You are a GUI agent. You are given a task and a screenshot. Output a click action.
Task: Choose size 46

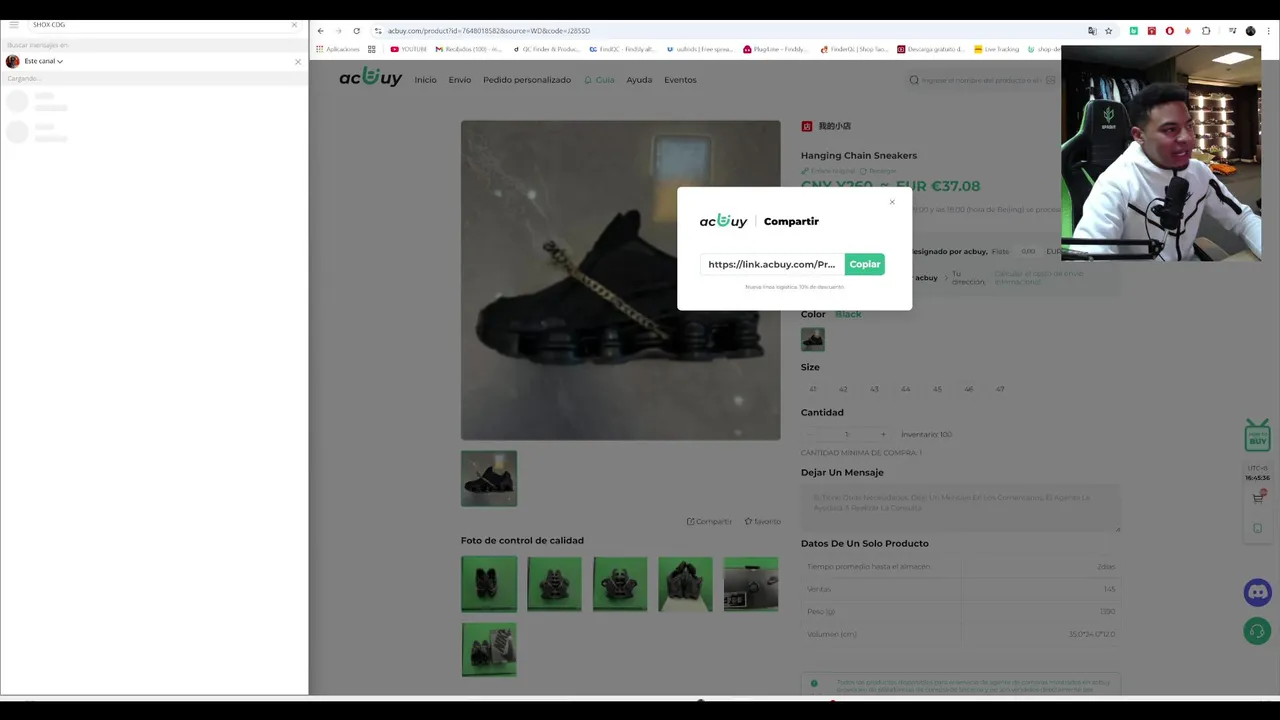969,389
